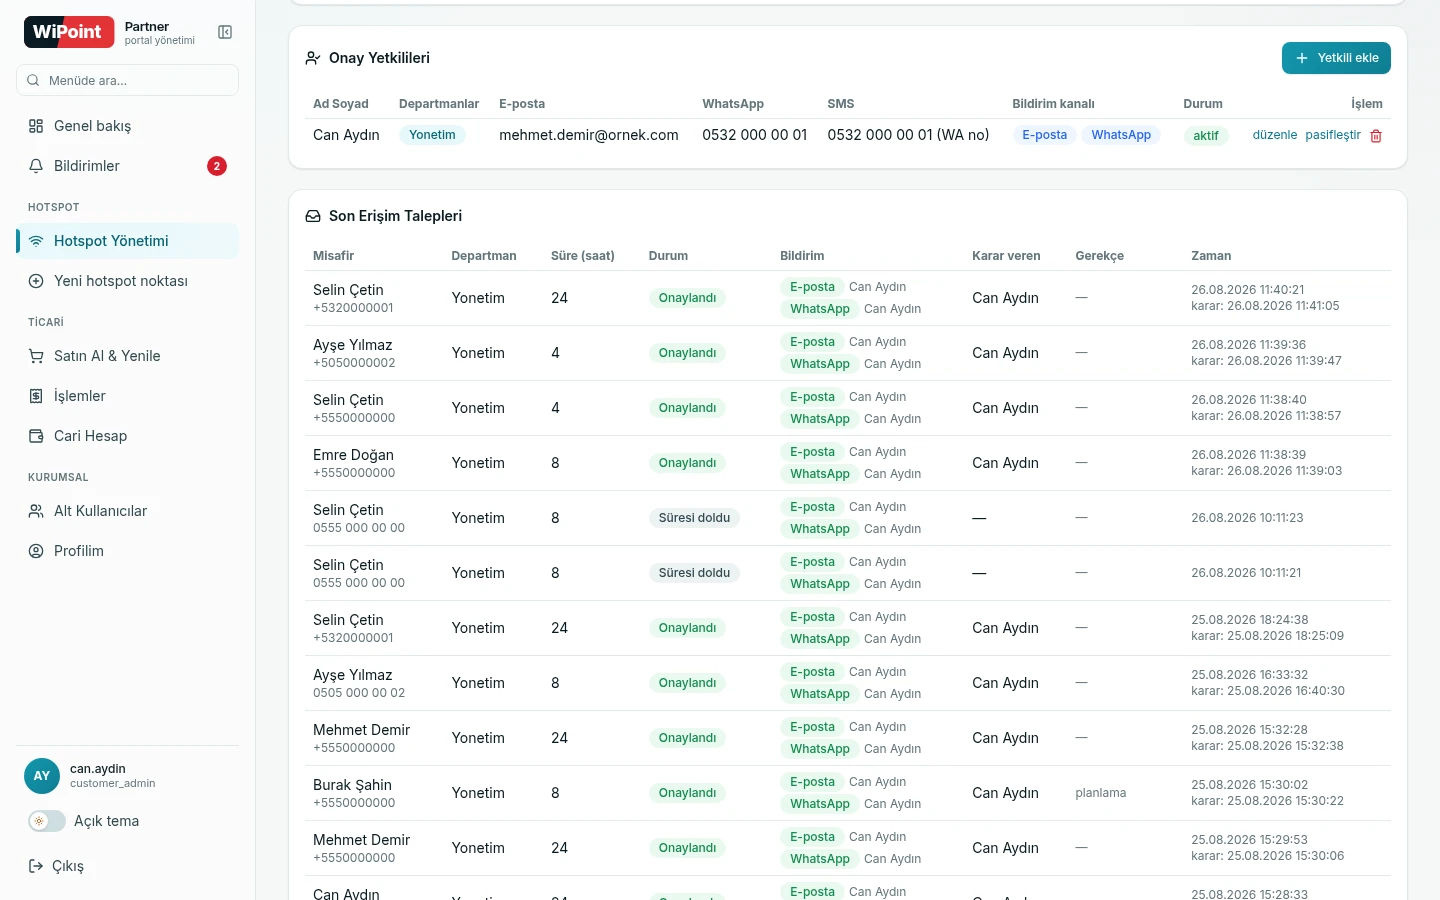The height and width of the screenshot is (900, 1440).
Task: Click can.aydin username at sidebar bottom
Action: 98,769
